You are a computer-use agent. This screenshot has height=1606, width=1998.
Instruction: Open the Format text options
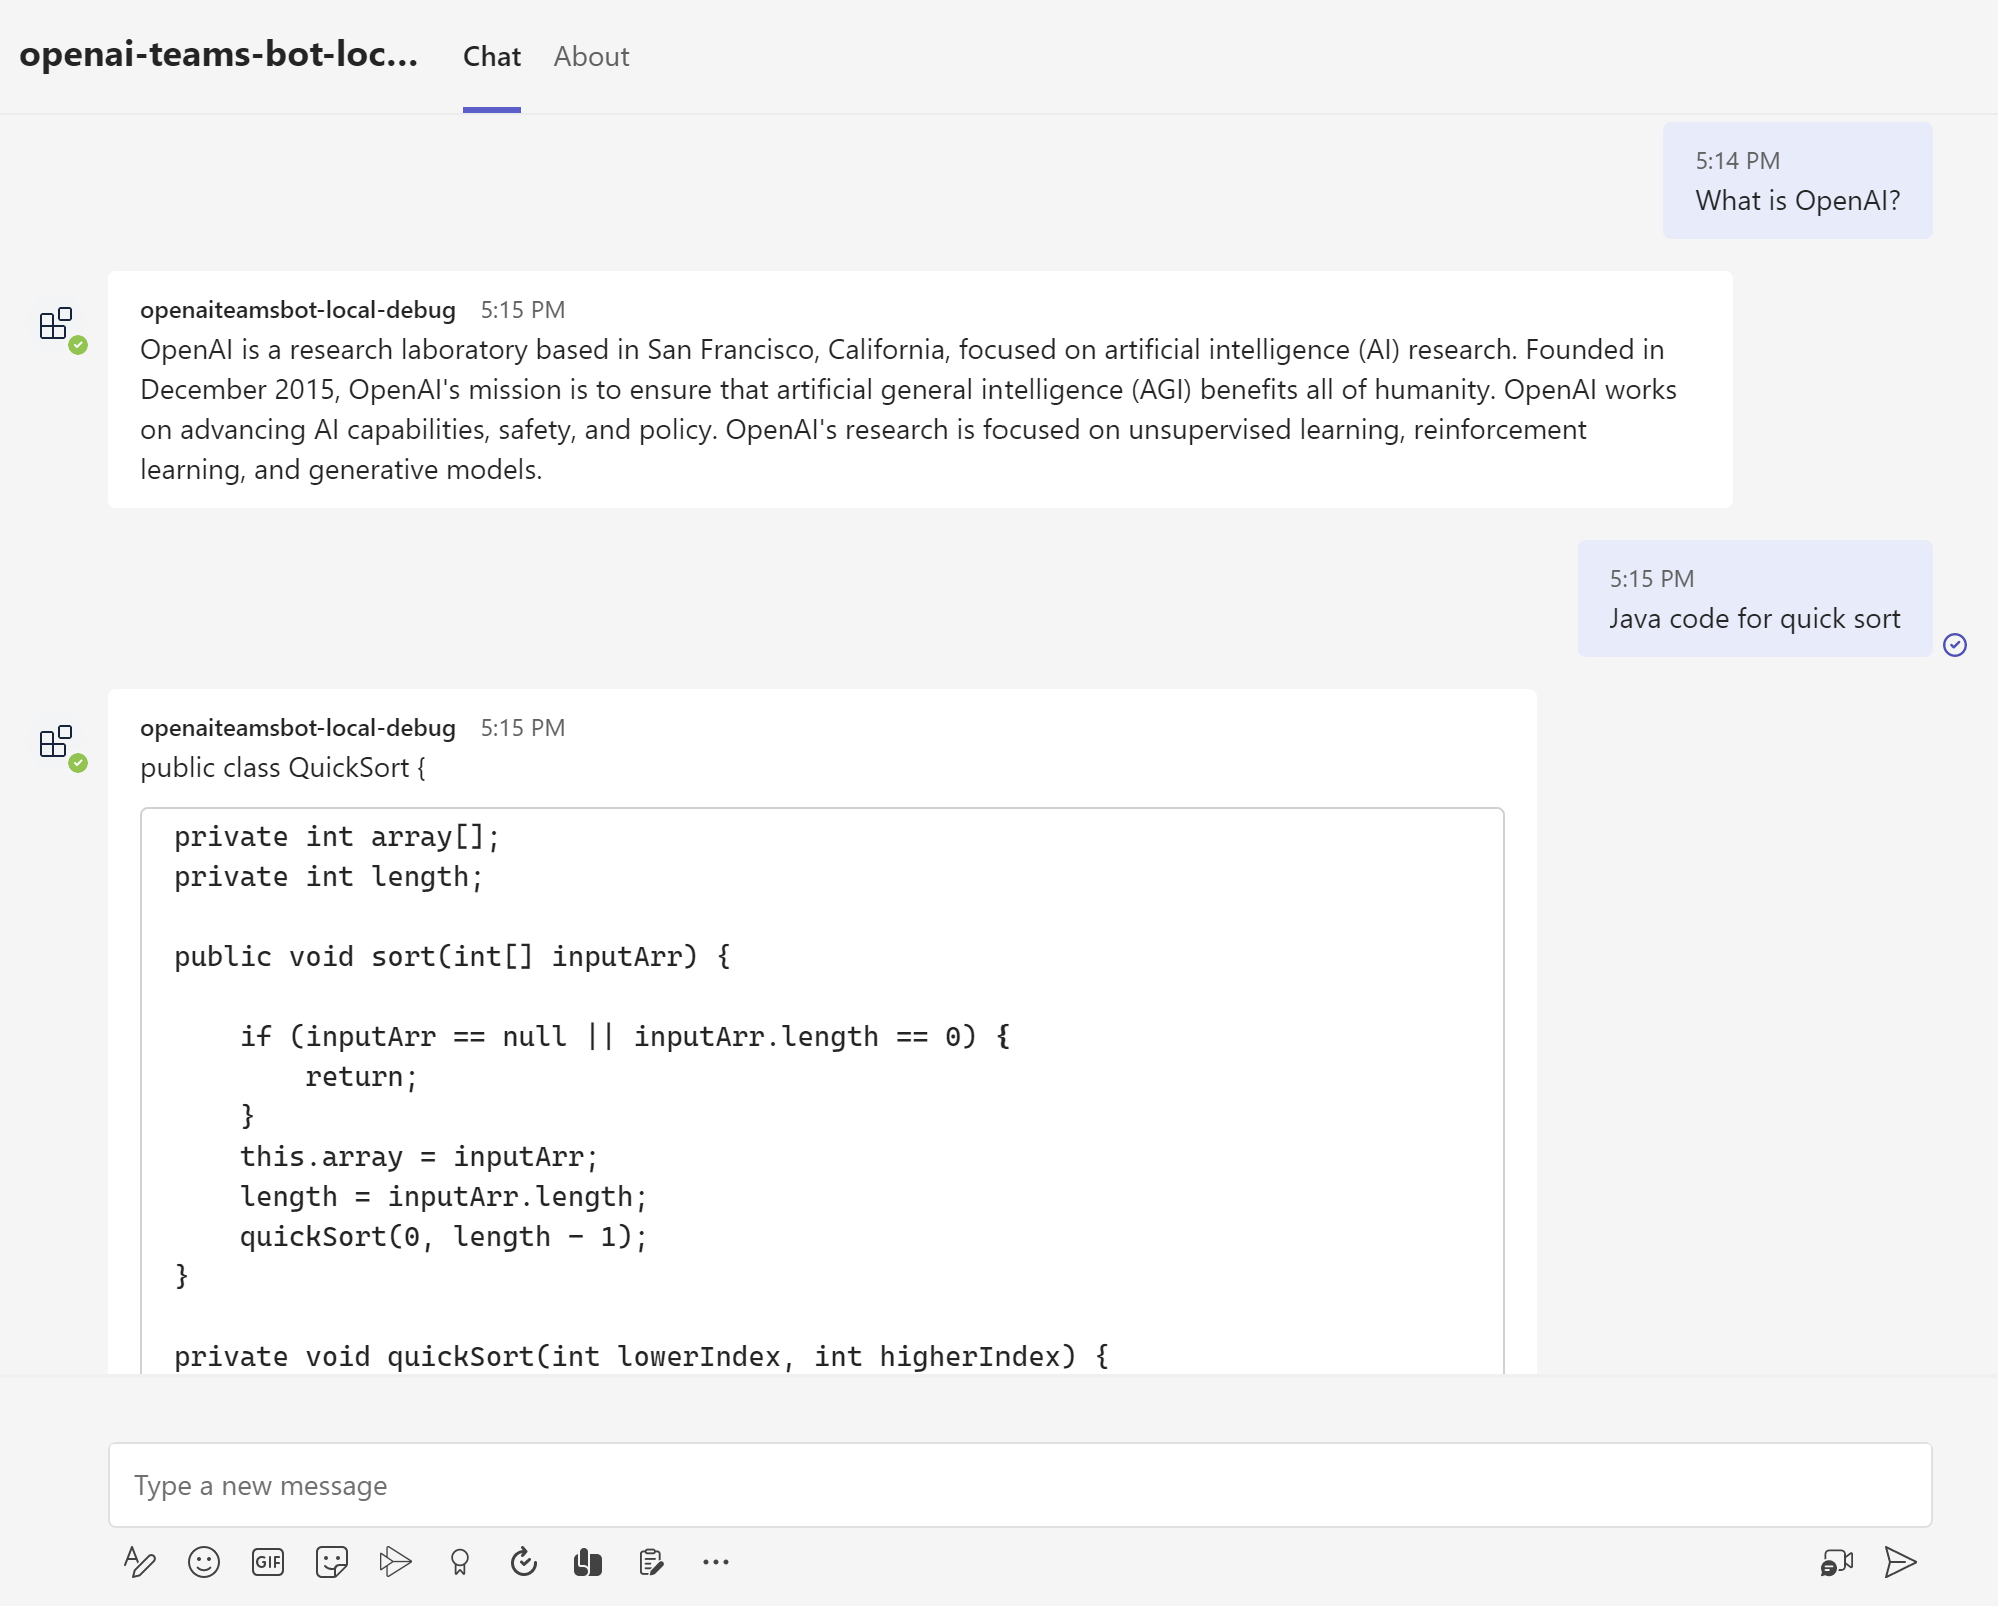point(139,1561)
